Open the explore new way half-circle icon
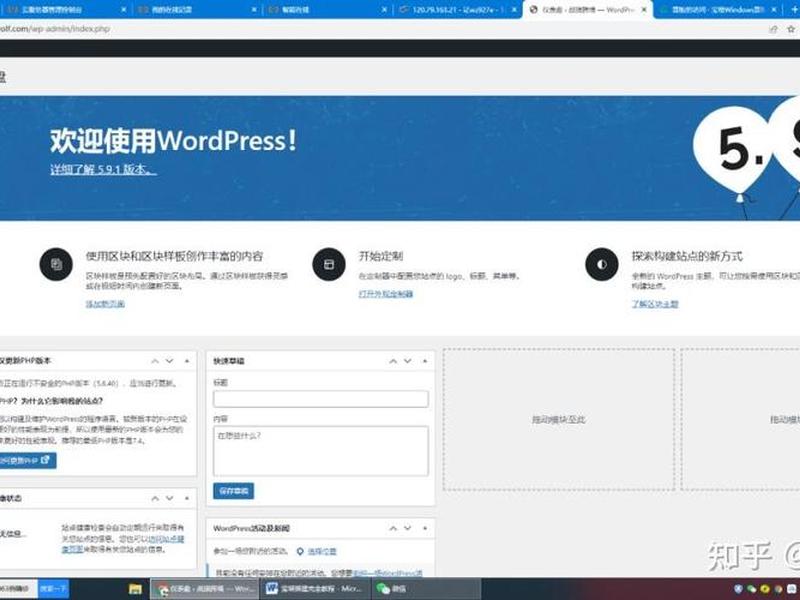 tap(602, 264)
